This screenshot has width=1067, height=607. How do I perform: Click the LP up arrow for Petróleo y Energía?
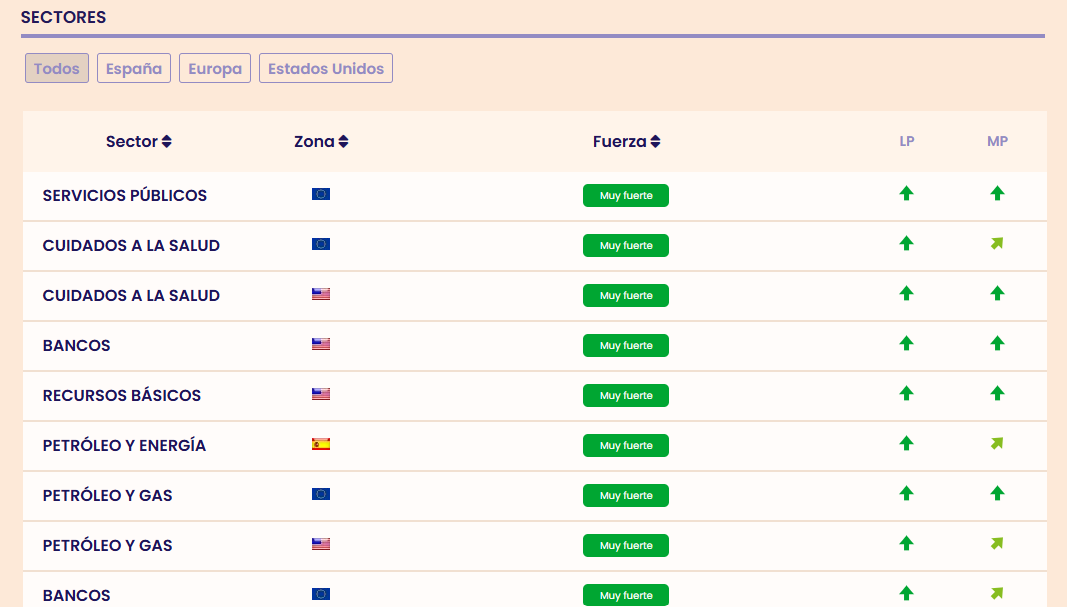906,443
